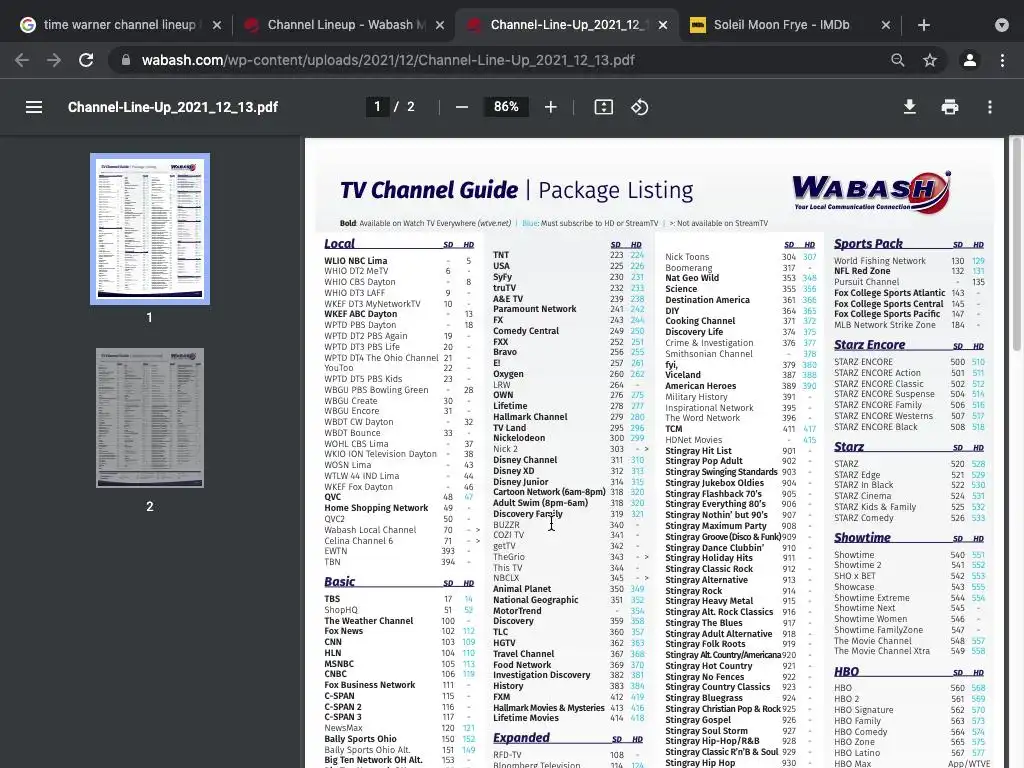Zoom in the PDF with plus

point(551,107)
